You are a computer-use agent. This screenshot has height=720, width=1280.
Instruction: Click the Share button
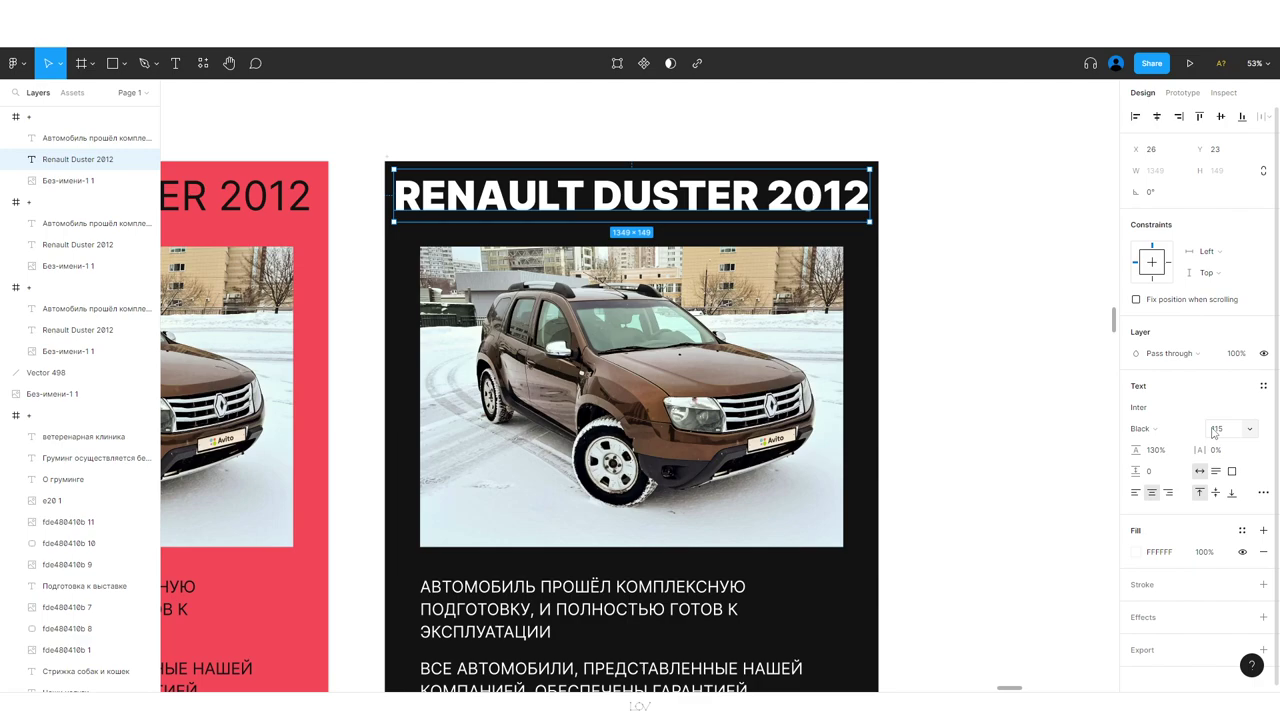(x=1152, y=63)
